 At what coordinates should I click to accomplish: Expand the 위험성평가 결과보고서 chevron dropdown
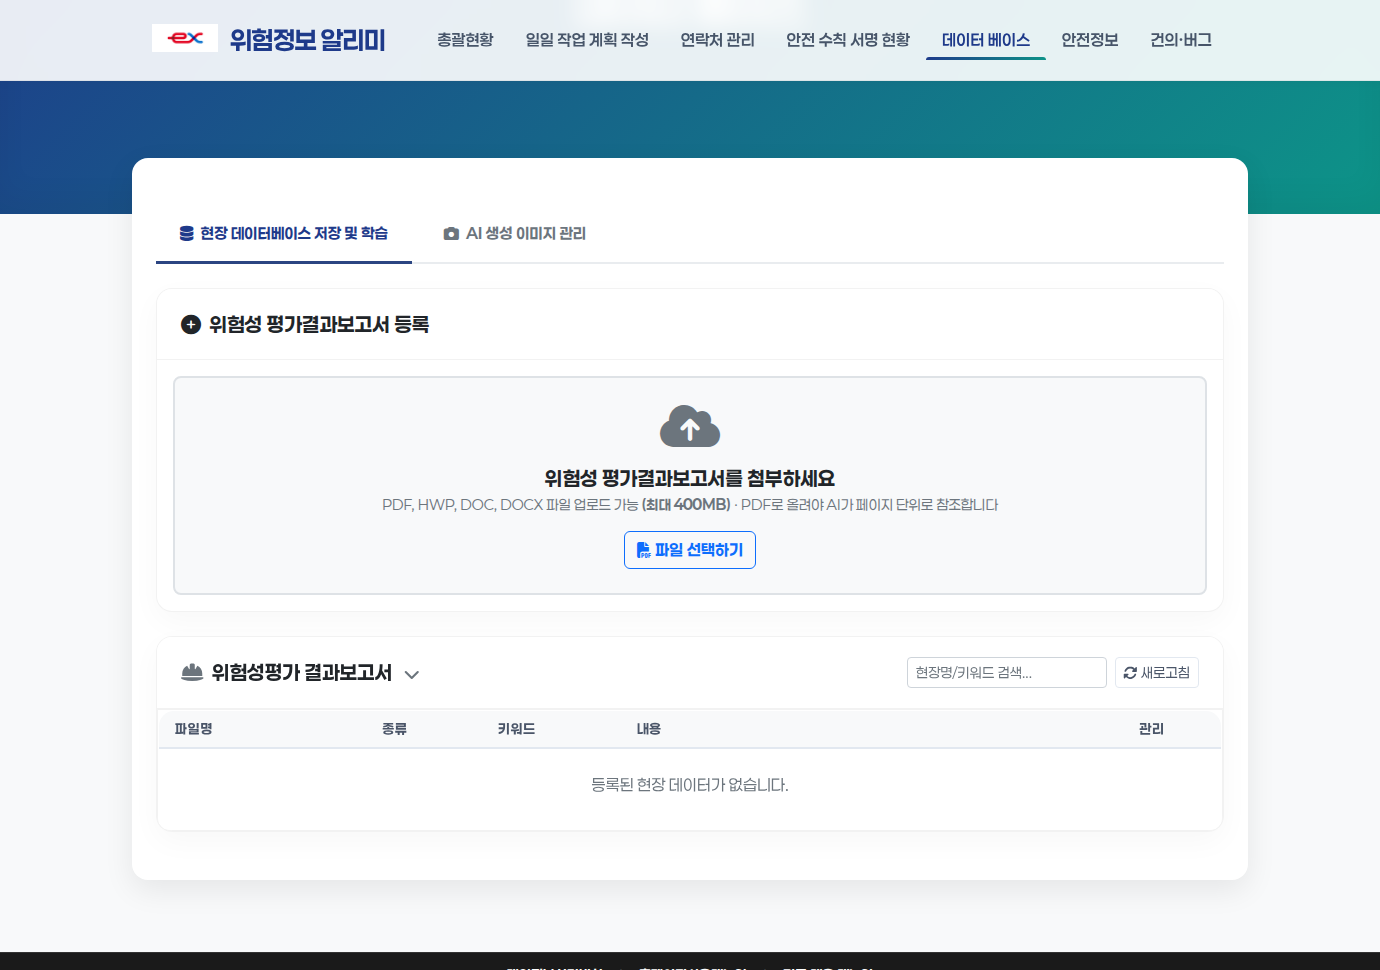pos(411,674)
